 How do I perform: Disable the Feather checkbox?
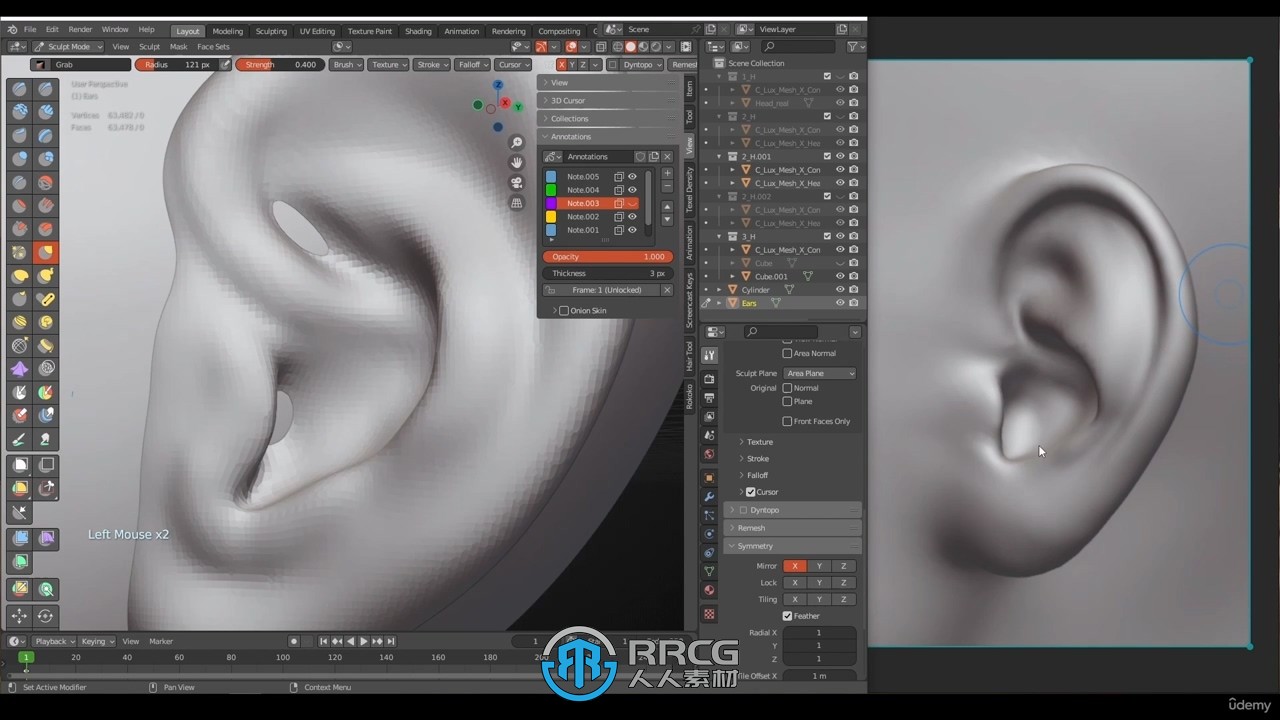[787, 616]
